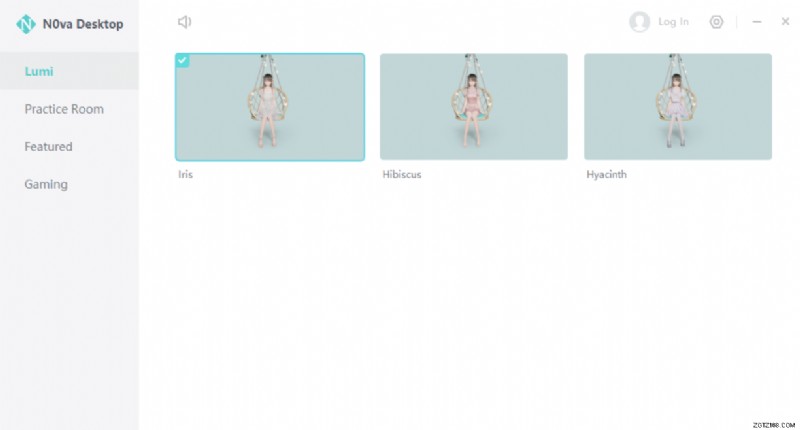Screen dimensions: 800x430
Task: Pick the Hyacinth wallpaper thumbnail
Action: [678, 107]
